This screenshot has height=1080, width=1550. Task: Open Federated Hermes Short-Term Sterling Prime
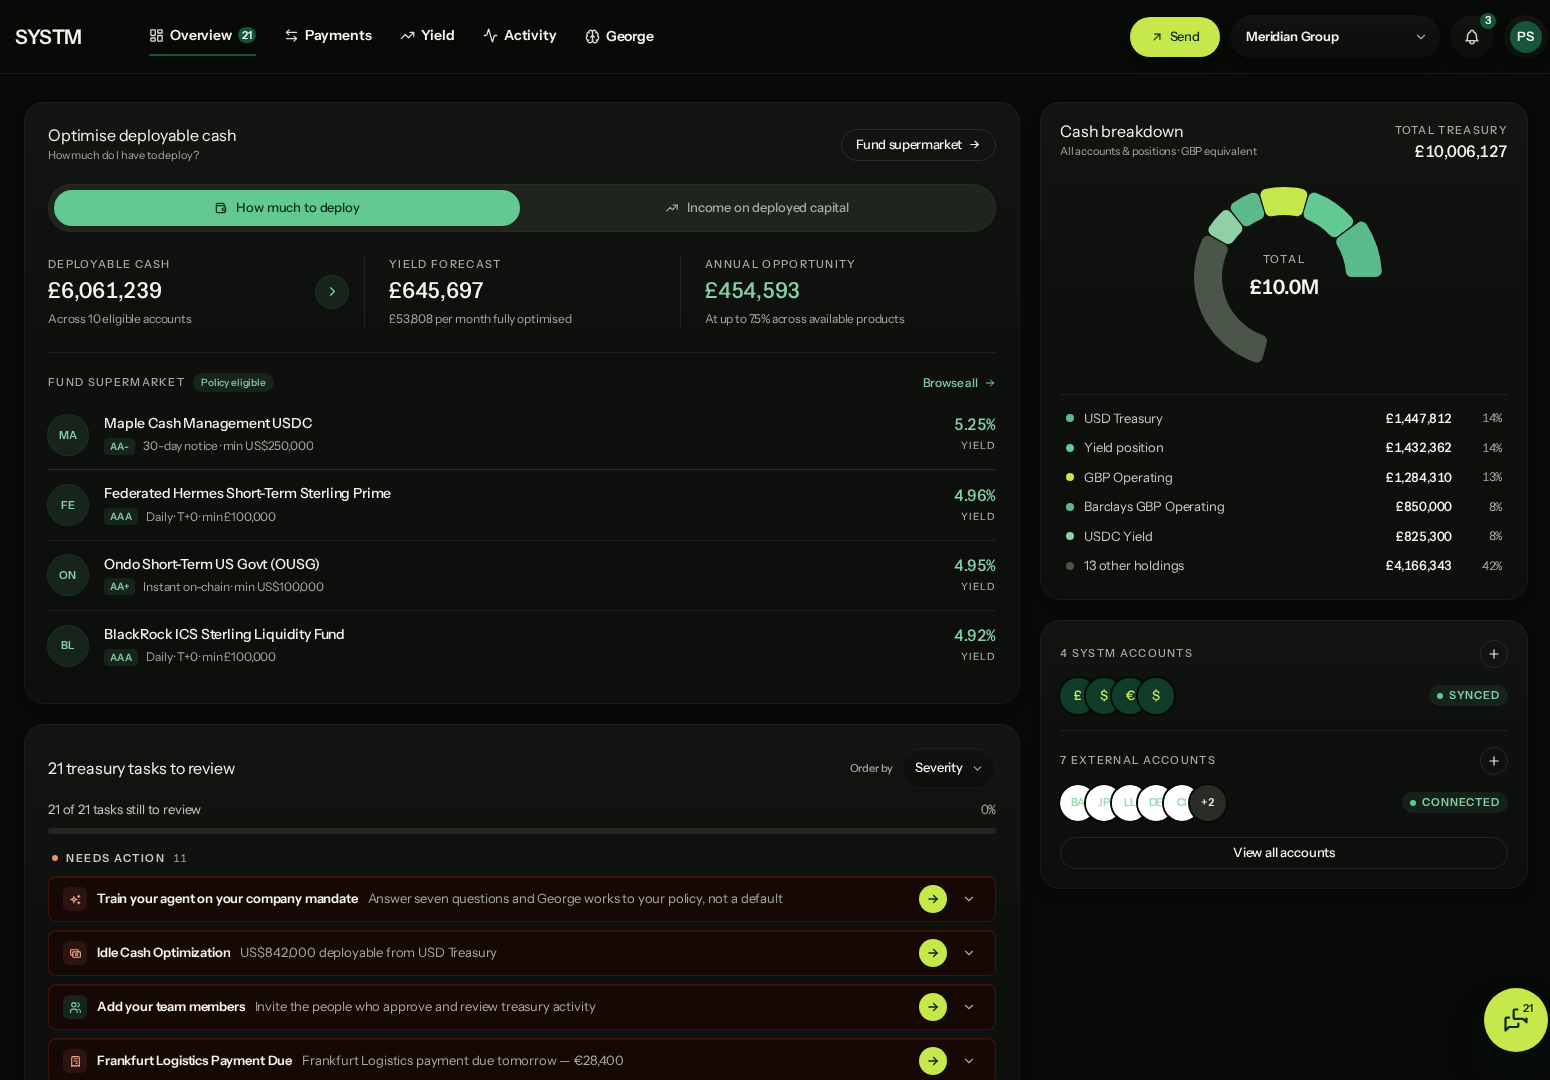(x=522, y=505)
